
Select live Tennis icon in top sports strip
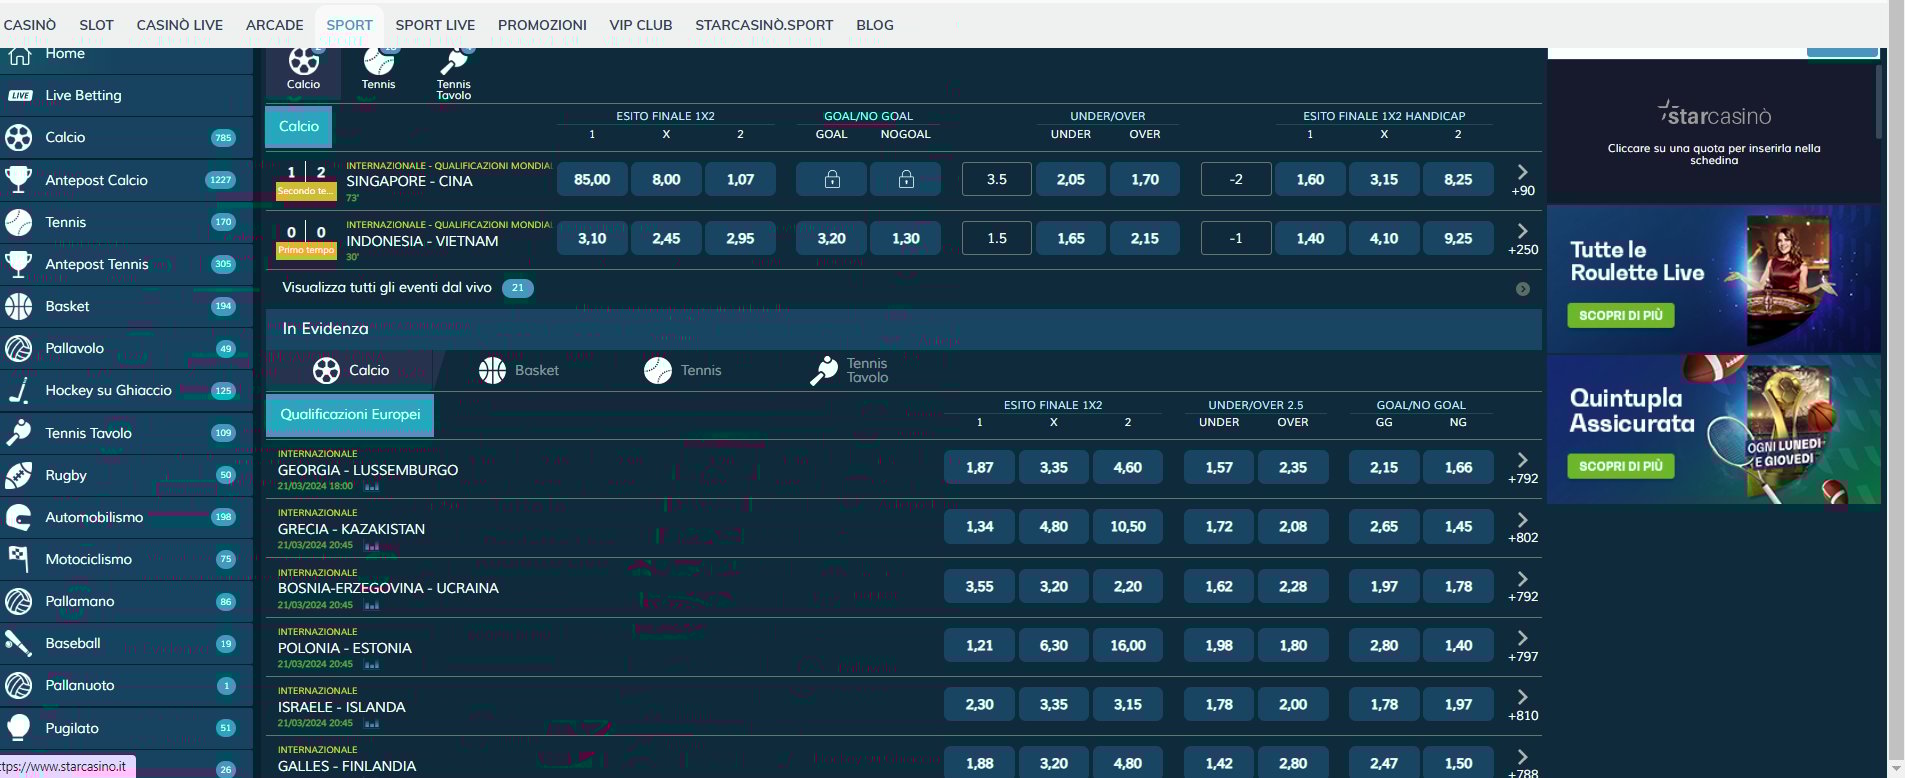378,62
